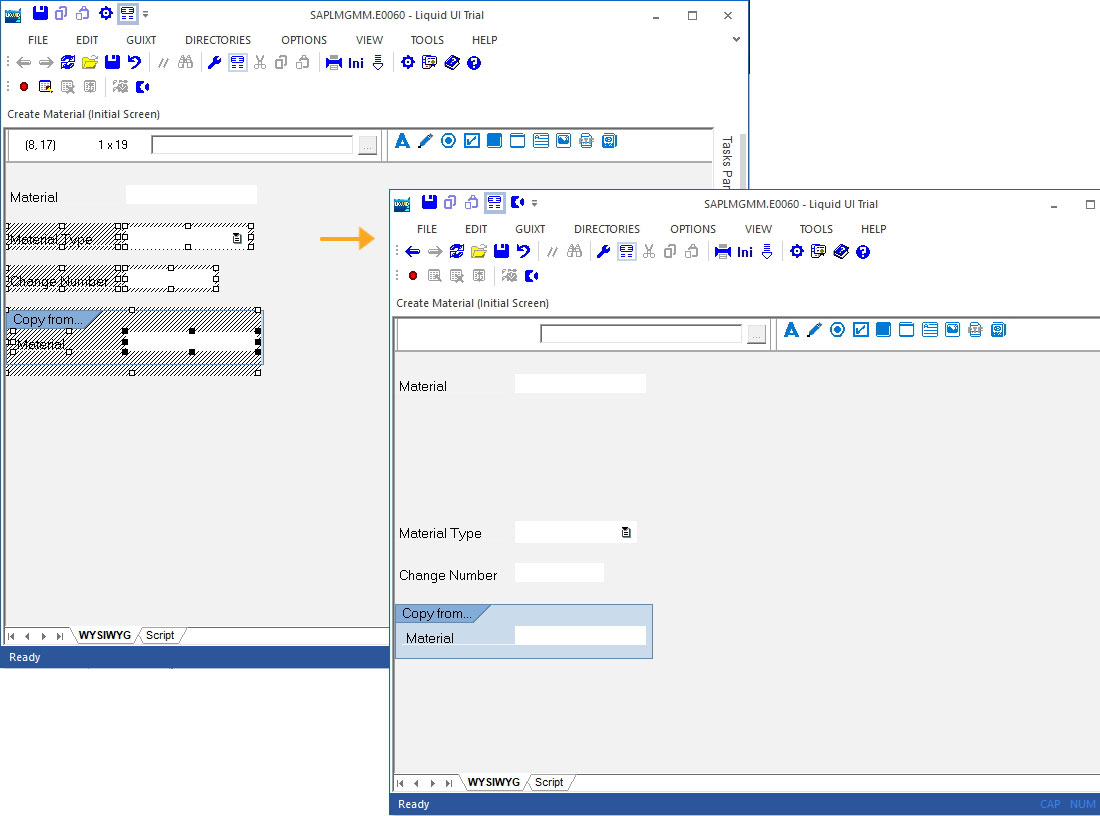
Task: Click the chevron at the right end of the back window menu bar
Action: 736,39
